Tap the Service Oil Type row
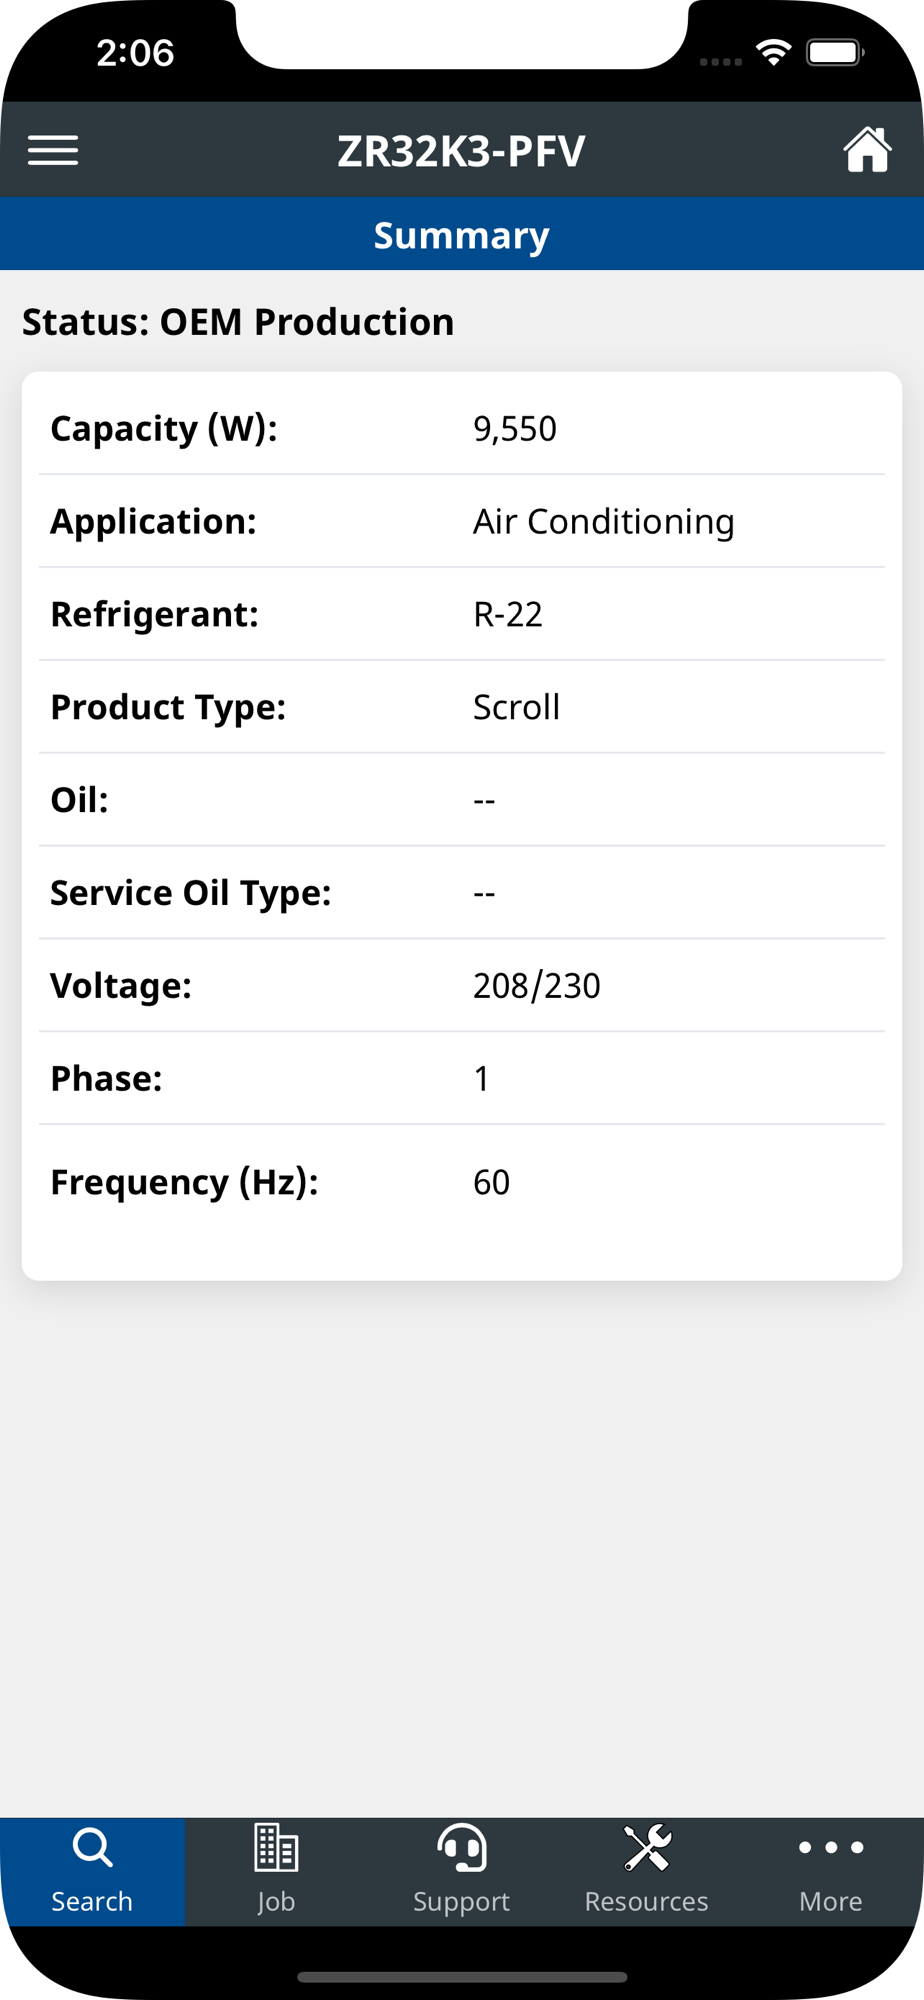This screenshot has width=924, height=2000. tap(462, 893)
